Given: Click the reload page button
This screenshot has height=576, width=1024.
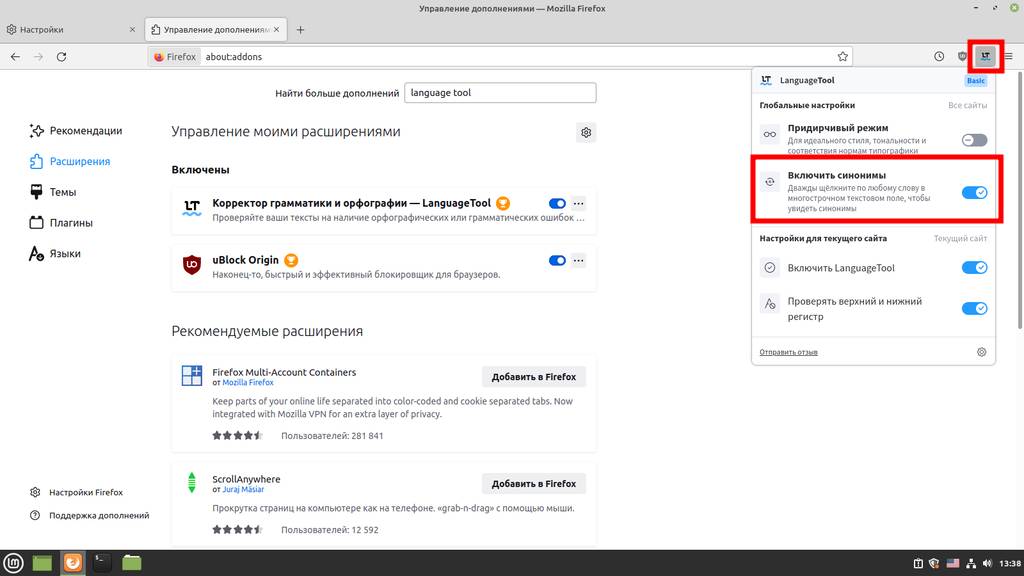Looking at the screenshot, I should pos(62,57).
